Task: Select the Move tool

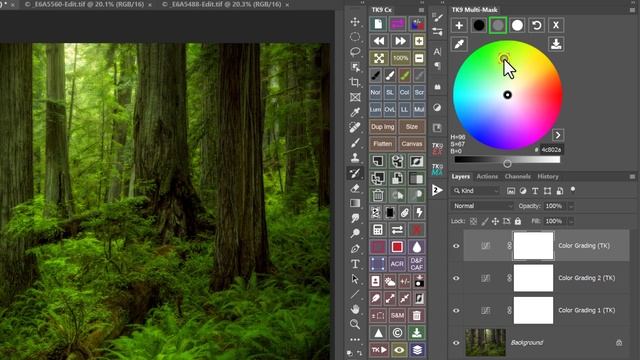Action: click(x=355, y=22)
